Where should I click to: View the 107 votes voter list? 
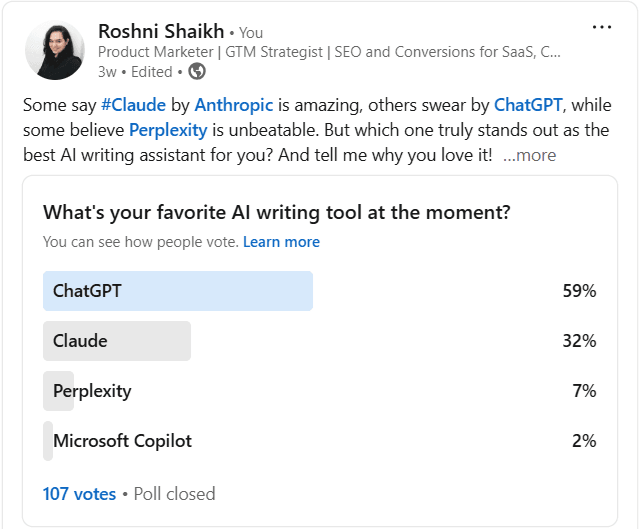tap(79, 494)
